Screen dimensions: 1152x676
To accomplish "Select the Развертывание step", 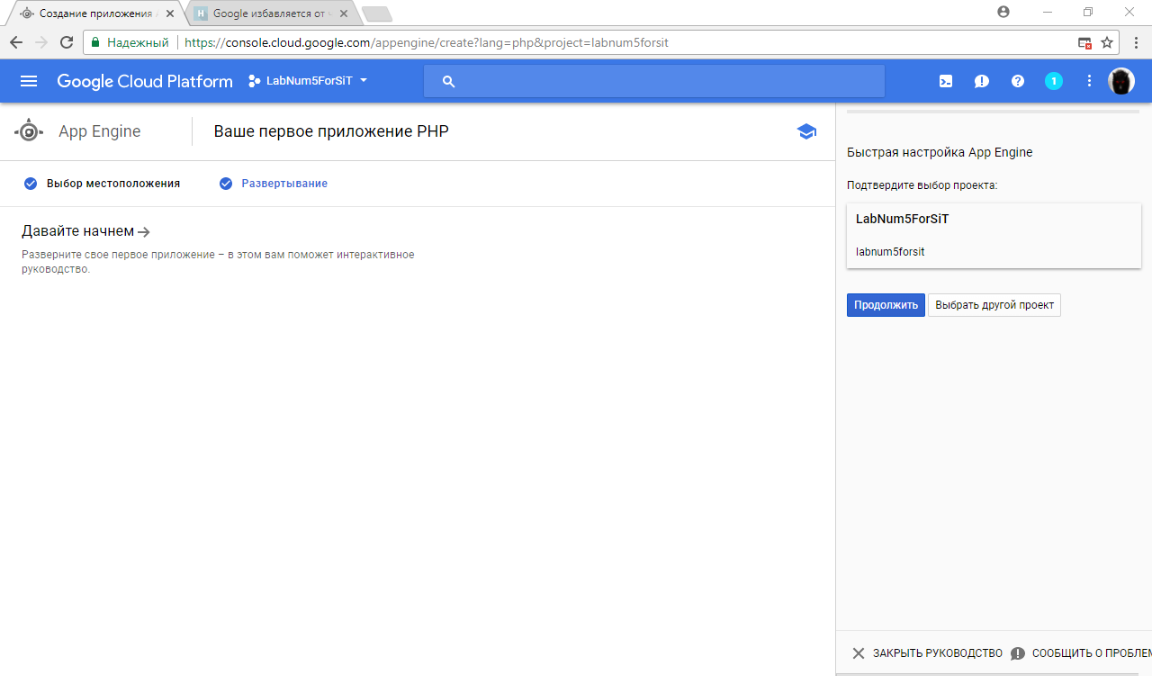I will (x=273, y=184).
